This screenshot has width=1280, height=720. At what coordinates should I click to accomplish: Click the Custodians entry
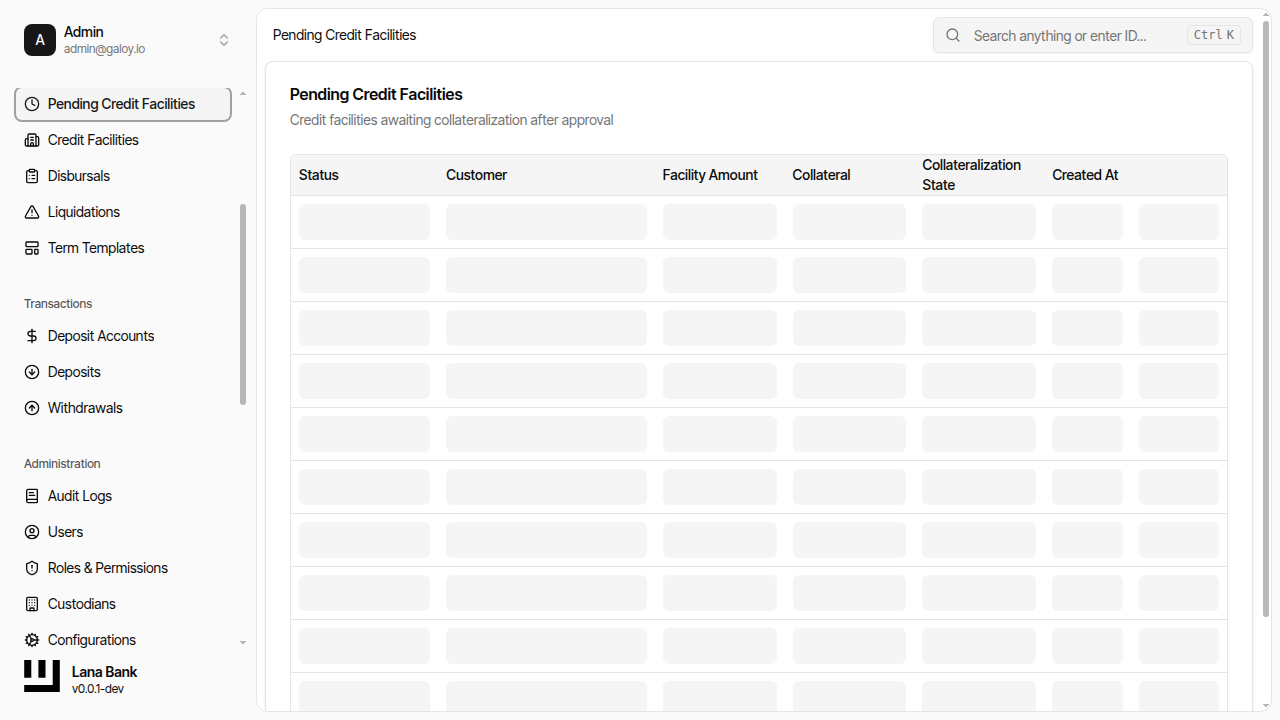(x=80, y=604)
